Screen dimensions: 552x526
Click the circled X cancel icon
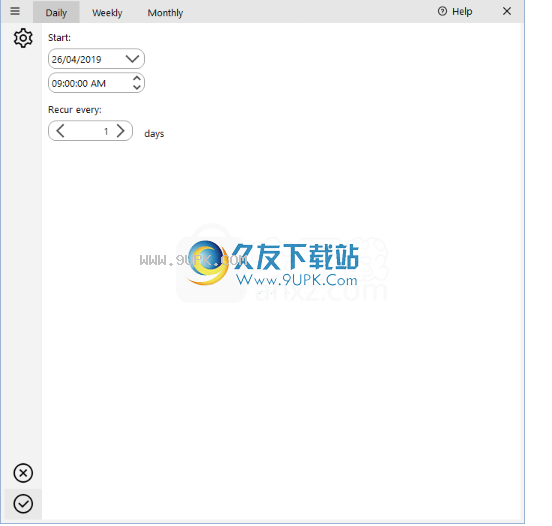point(23,473)
